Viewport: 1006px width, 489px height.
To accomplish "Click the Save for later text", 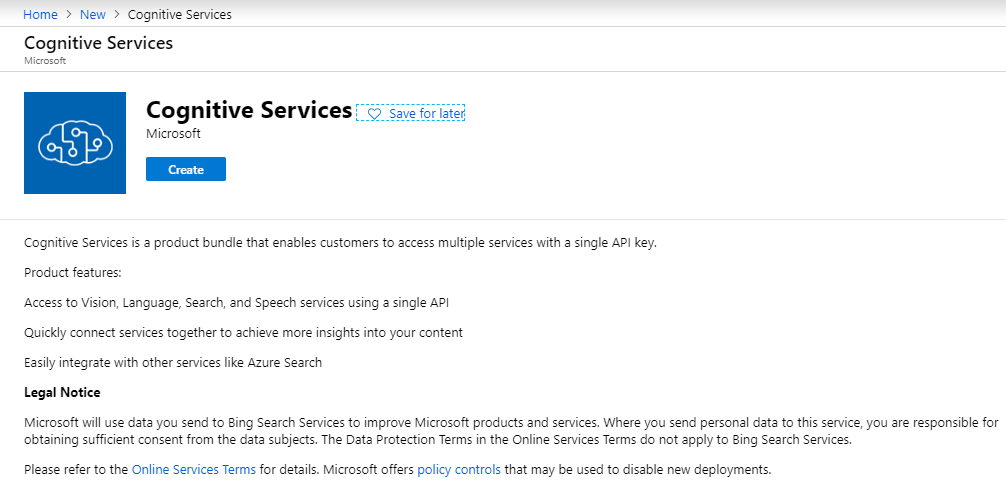I will click(426, 114).
